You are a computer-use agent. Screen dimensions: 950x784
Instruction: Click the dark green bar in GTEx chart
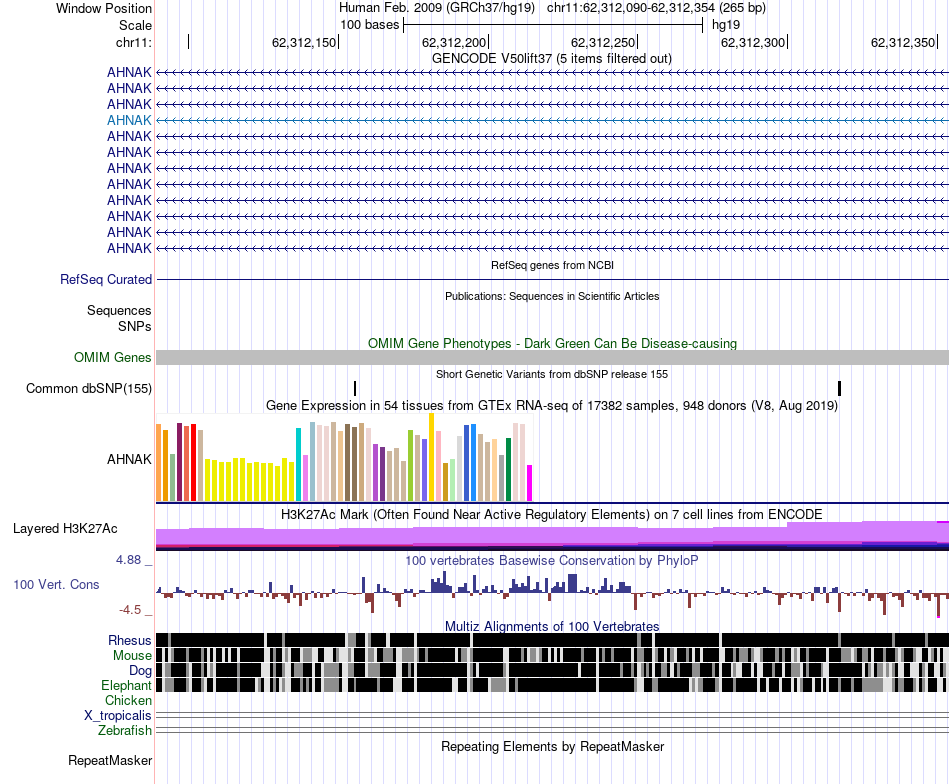[x=508, y=470]
